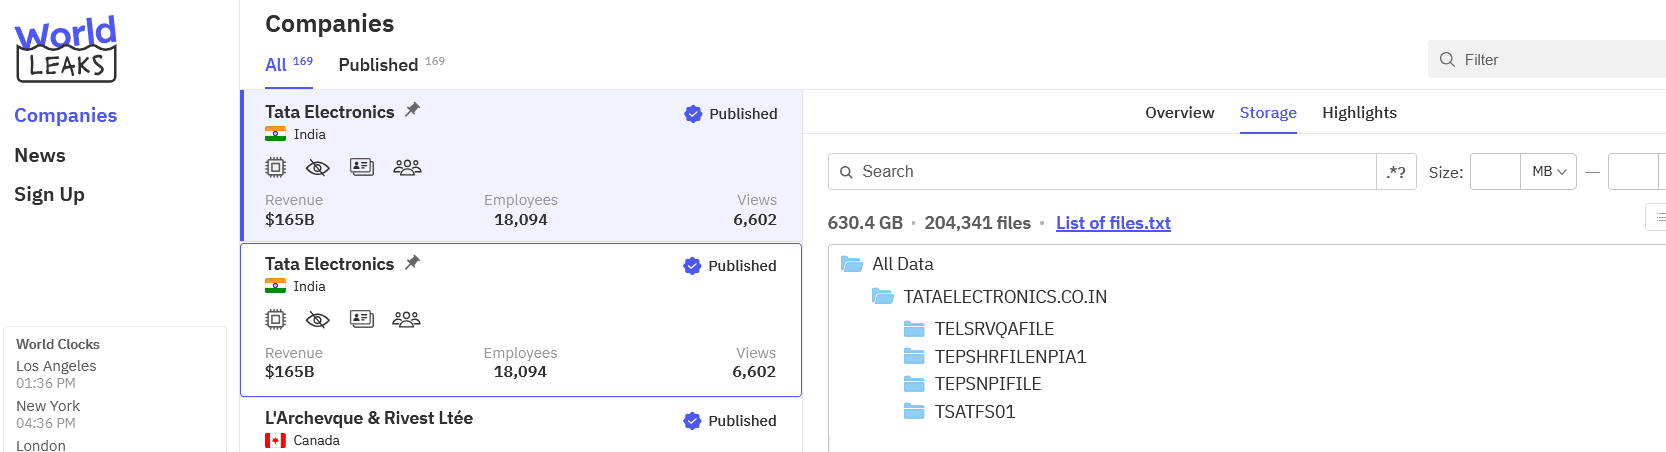This screenshot has height=452, width=1666.
Task: Click the people group icon on second Tata Electronics card
Action: point(406,319)
